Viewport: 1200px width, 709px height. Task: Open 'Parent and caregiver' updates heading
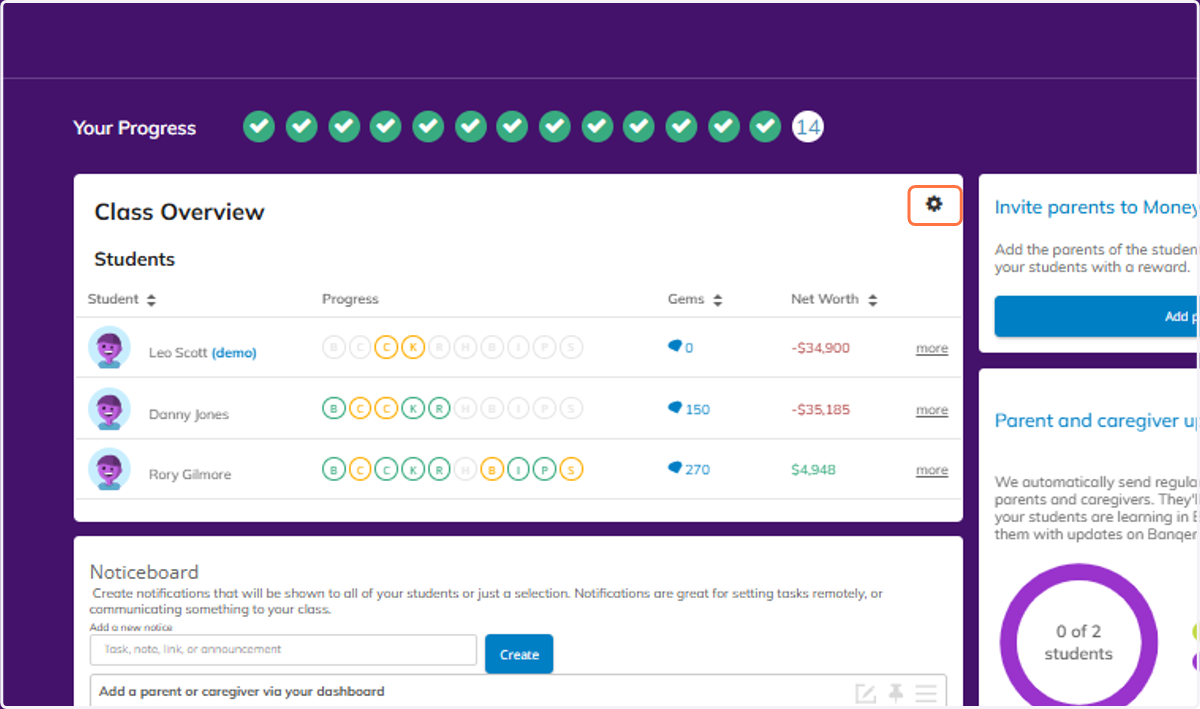(1096, 420)
